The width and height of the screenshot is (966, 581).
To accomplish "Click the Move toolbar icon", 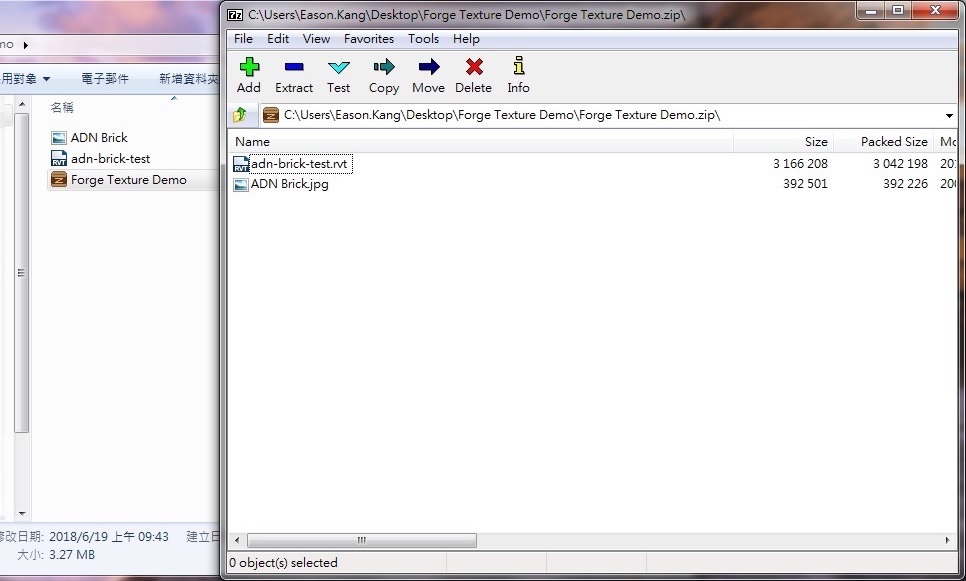I will point(429,67).
